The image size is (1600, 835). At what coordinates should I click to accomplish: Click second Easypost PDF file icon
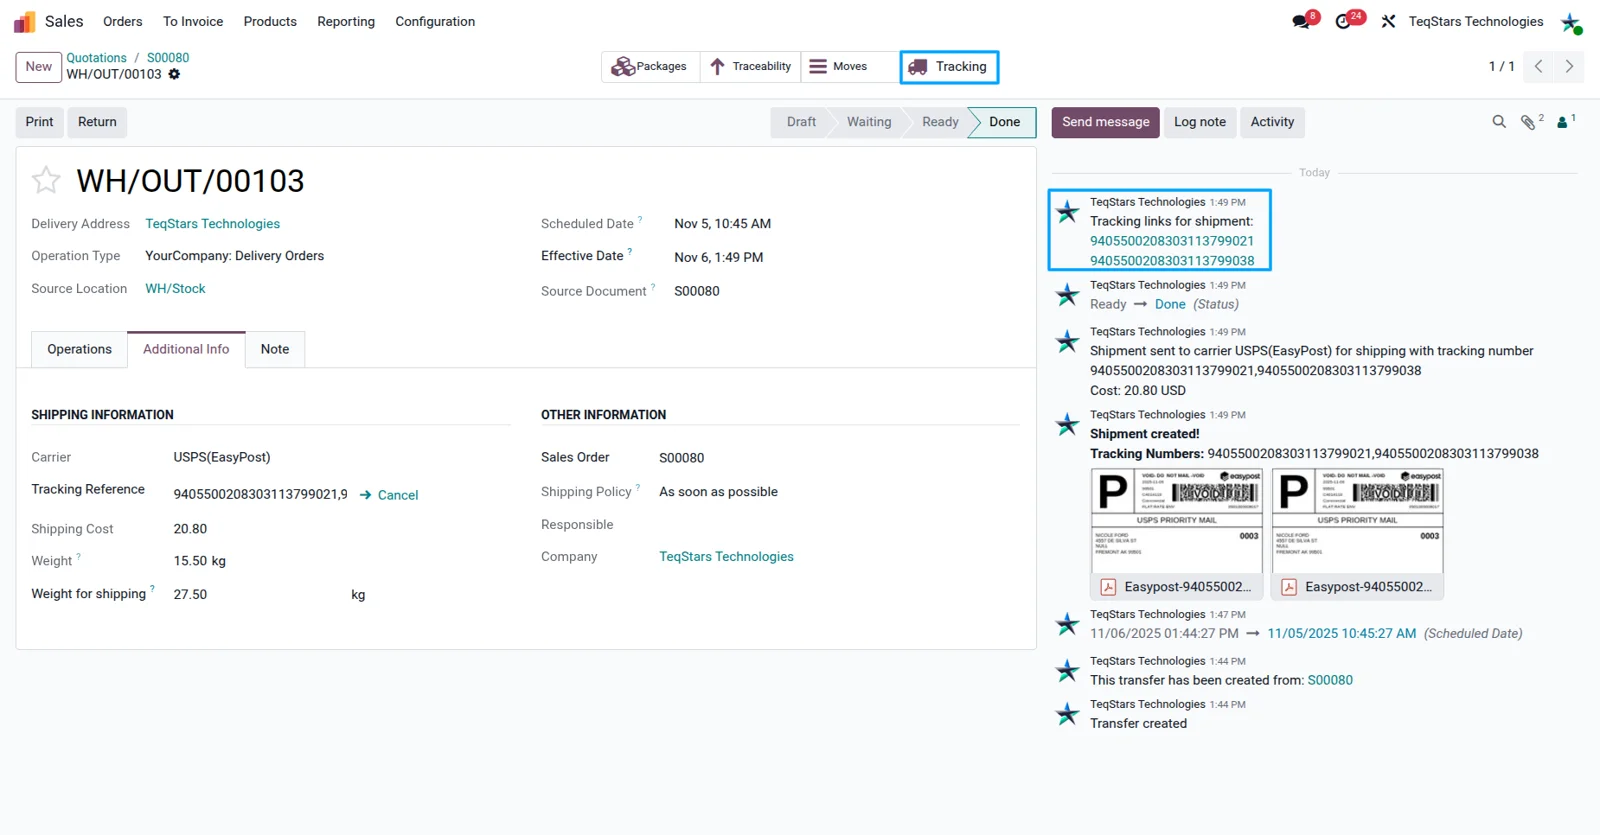coord(1289,587)
